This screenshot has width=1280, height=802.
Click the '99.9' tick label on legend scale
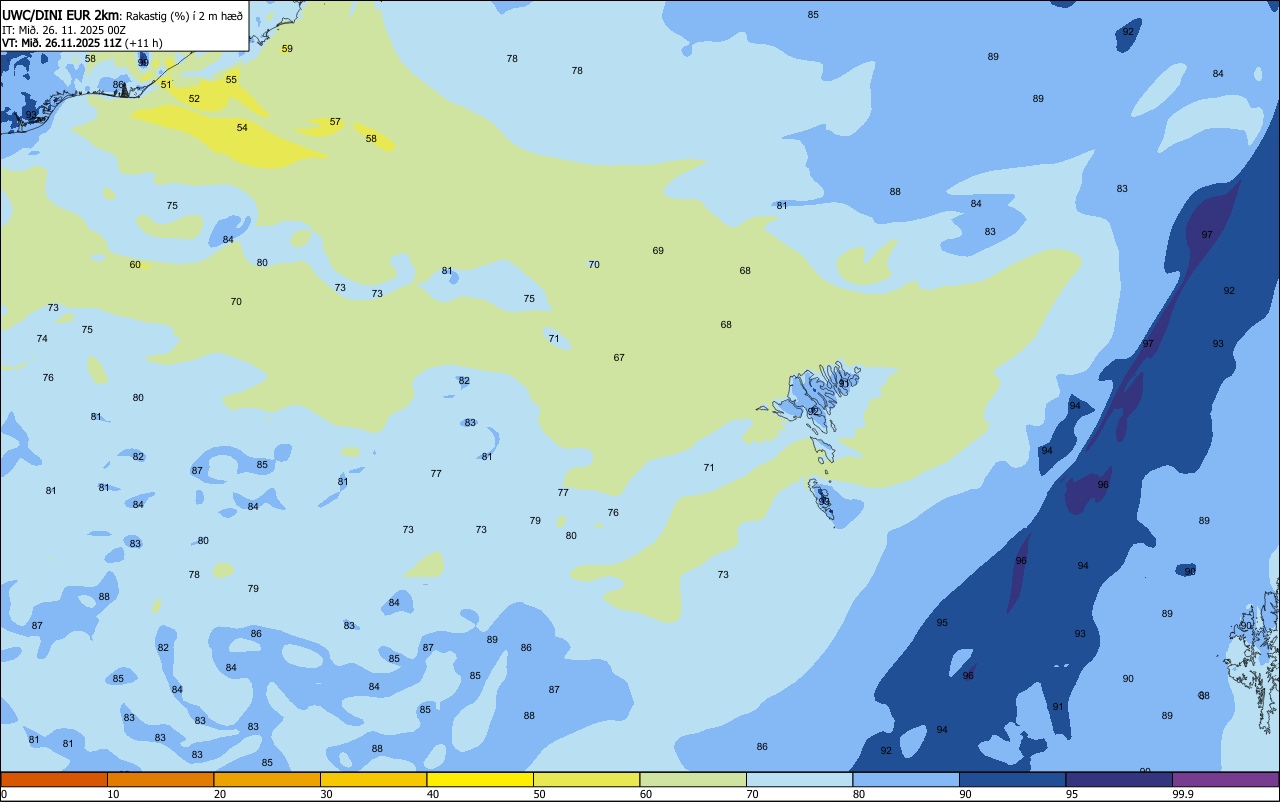[1183, 794]
